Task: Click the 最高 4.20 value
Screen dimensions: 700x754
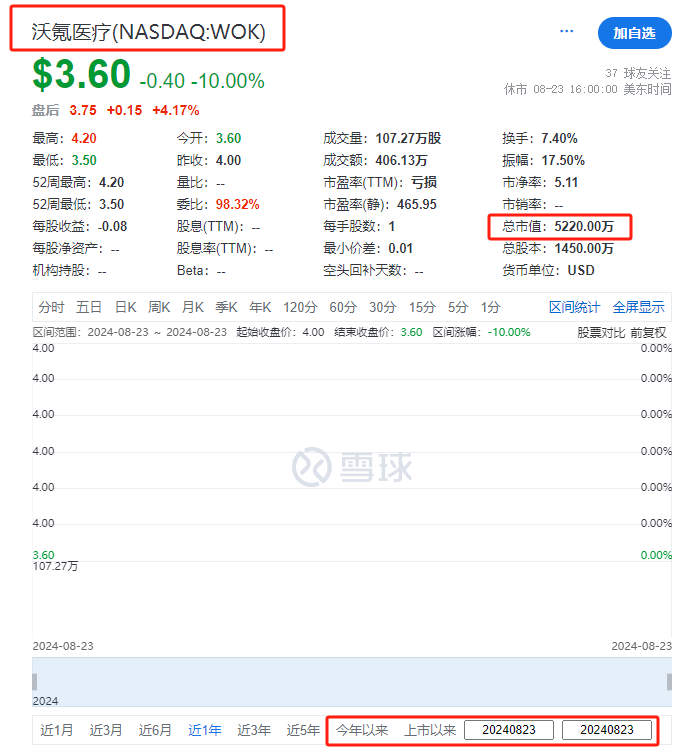Action: [x=84, y=138]
